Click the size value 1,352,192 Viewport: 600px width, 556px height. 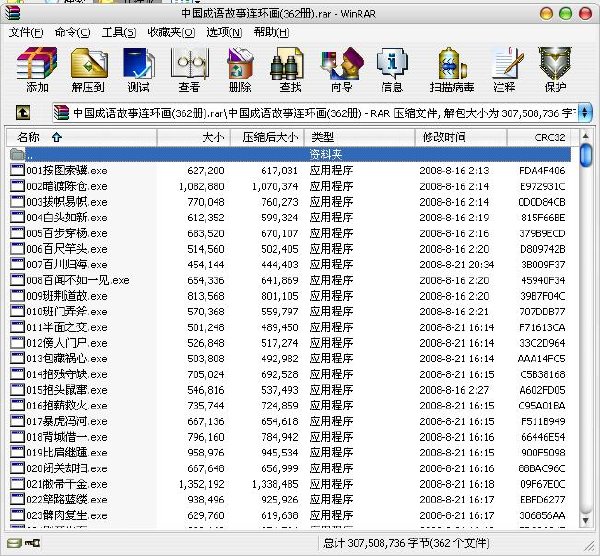202,484
